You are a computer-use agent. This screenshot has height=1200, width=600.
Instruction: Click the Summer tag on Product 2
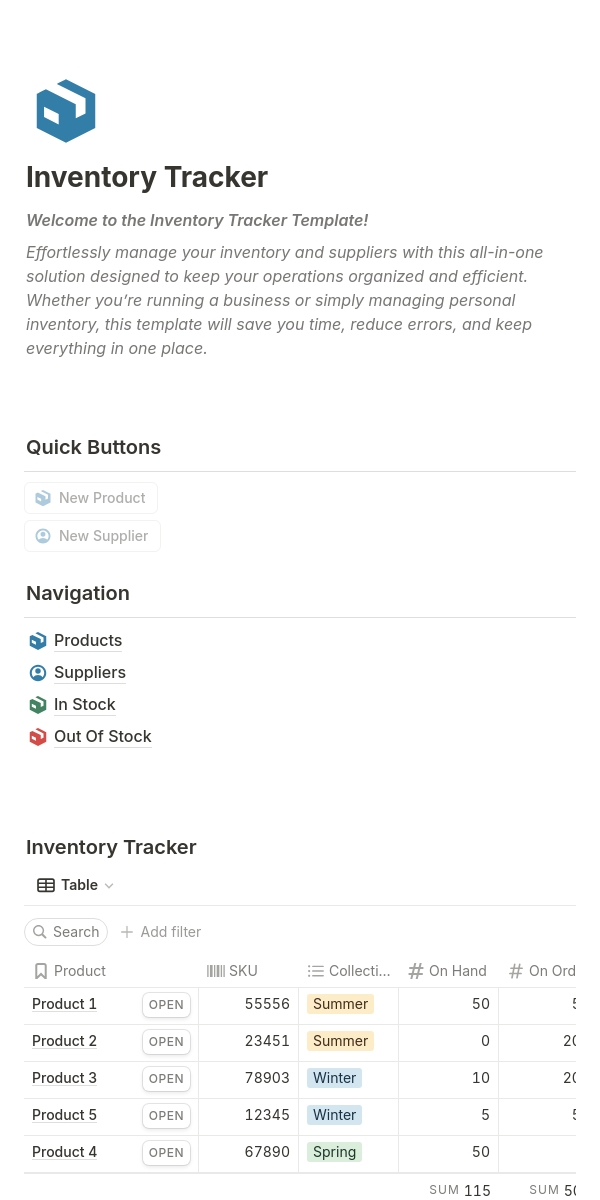tap(340, 1041)
